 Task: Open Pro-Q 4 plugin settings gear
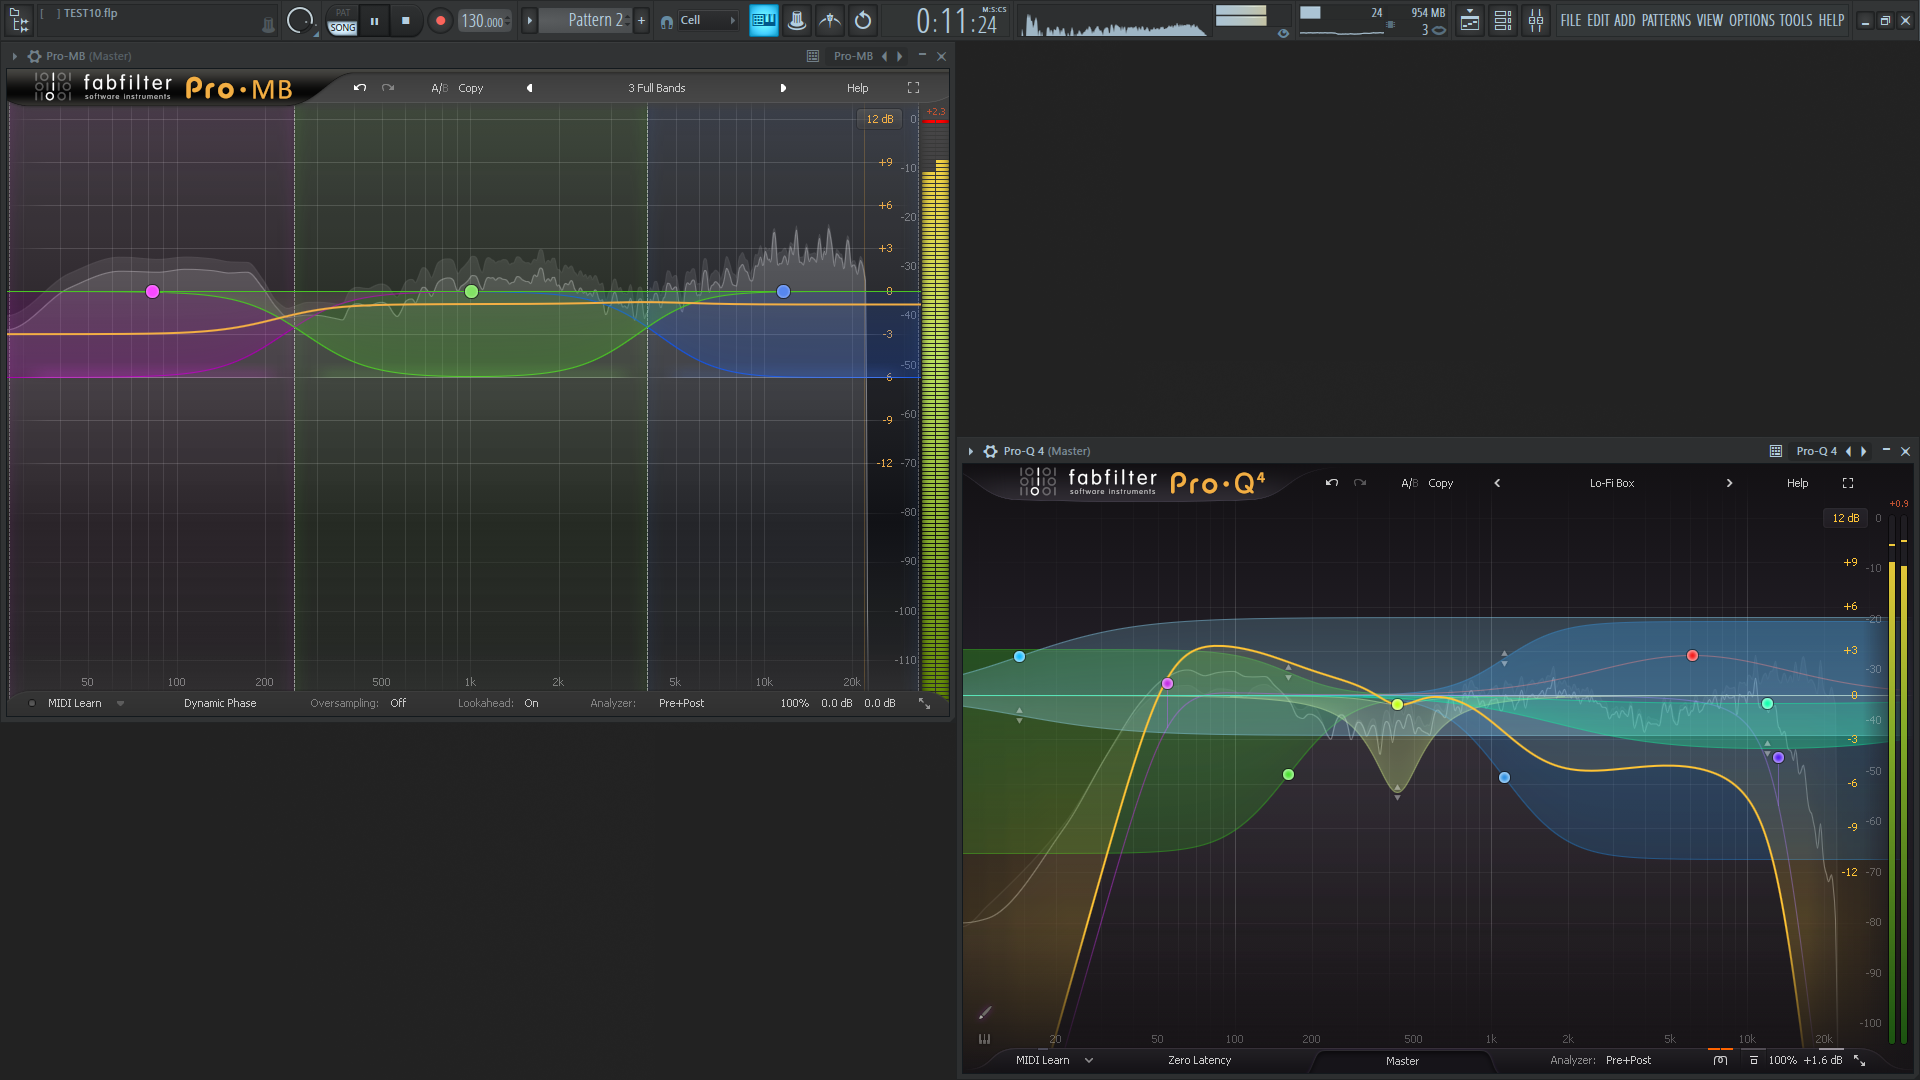point(990,451)
